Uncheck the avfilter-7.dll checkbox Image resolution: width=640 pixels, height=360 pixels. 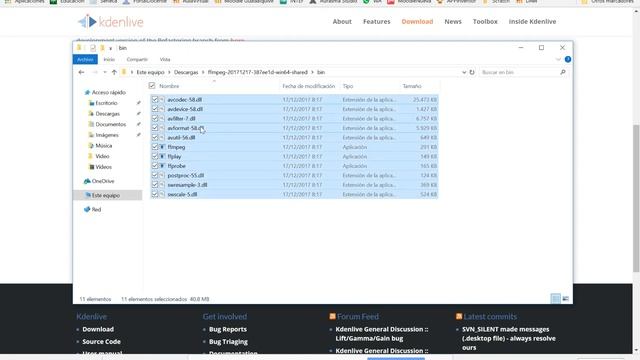click(155, 118)
